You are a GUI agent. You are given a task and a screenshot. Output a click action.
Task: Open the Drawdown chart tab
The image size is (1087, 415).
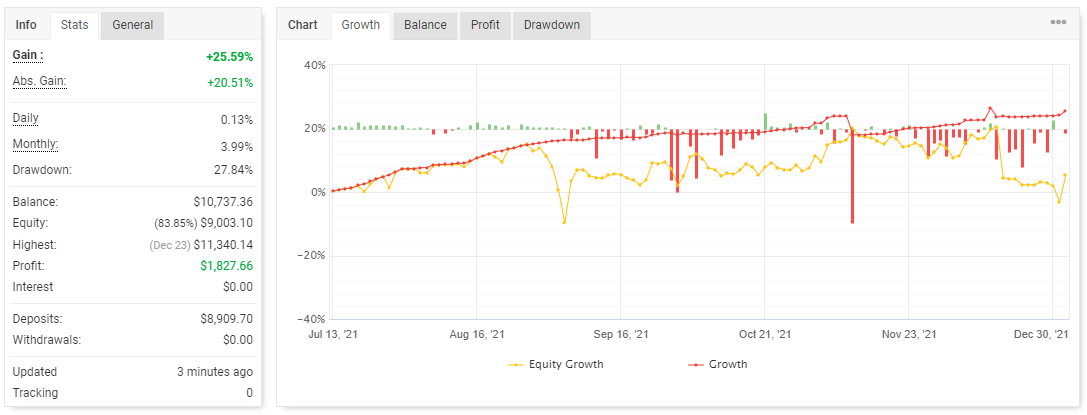pyautogui.click(x=552, y=25)
